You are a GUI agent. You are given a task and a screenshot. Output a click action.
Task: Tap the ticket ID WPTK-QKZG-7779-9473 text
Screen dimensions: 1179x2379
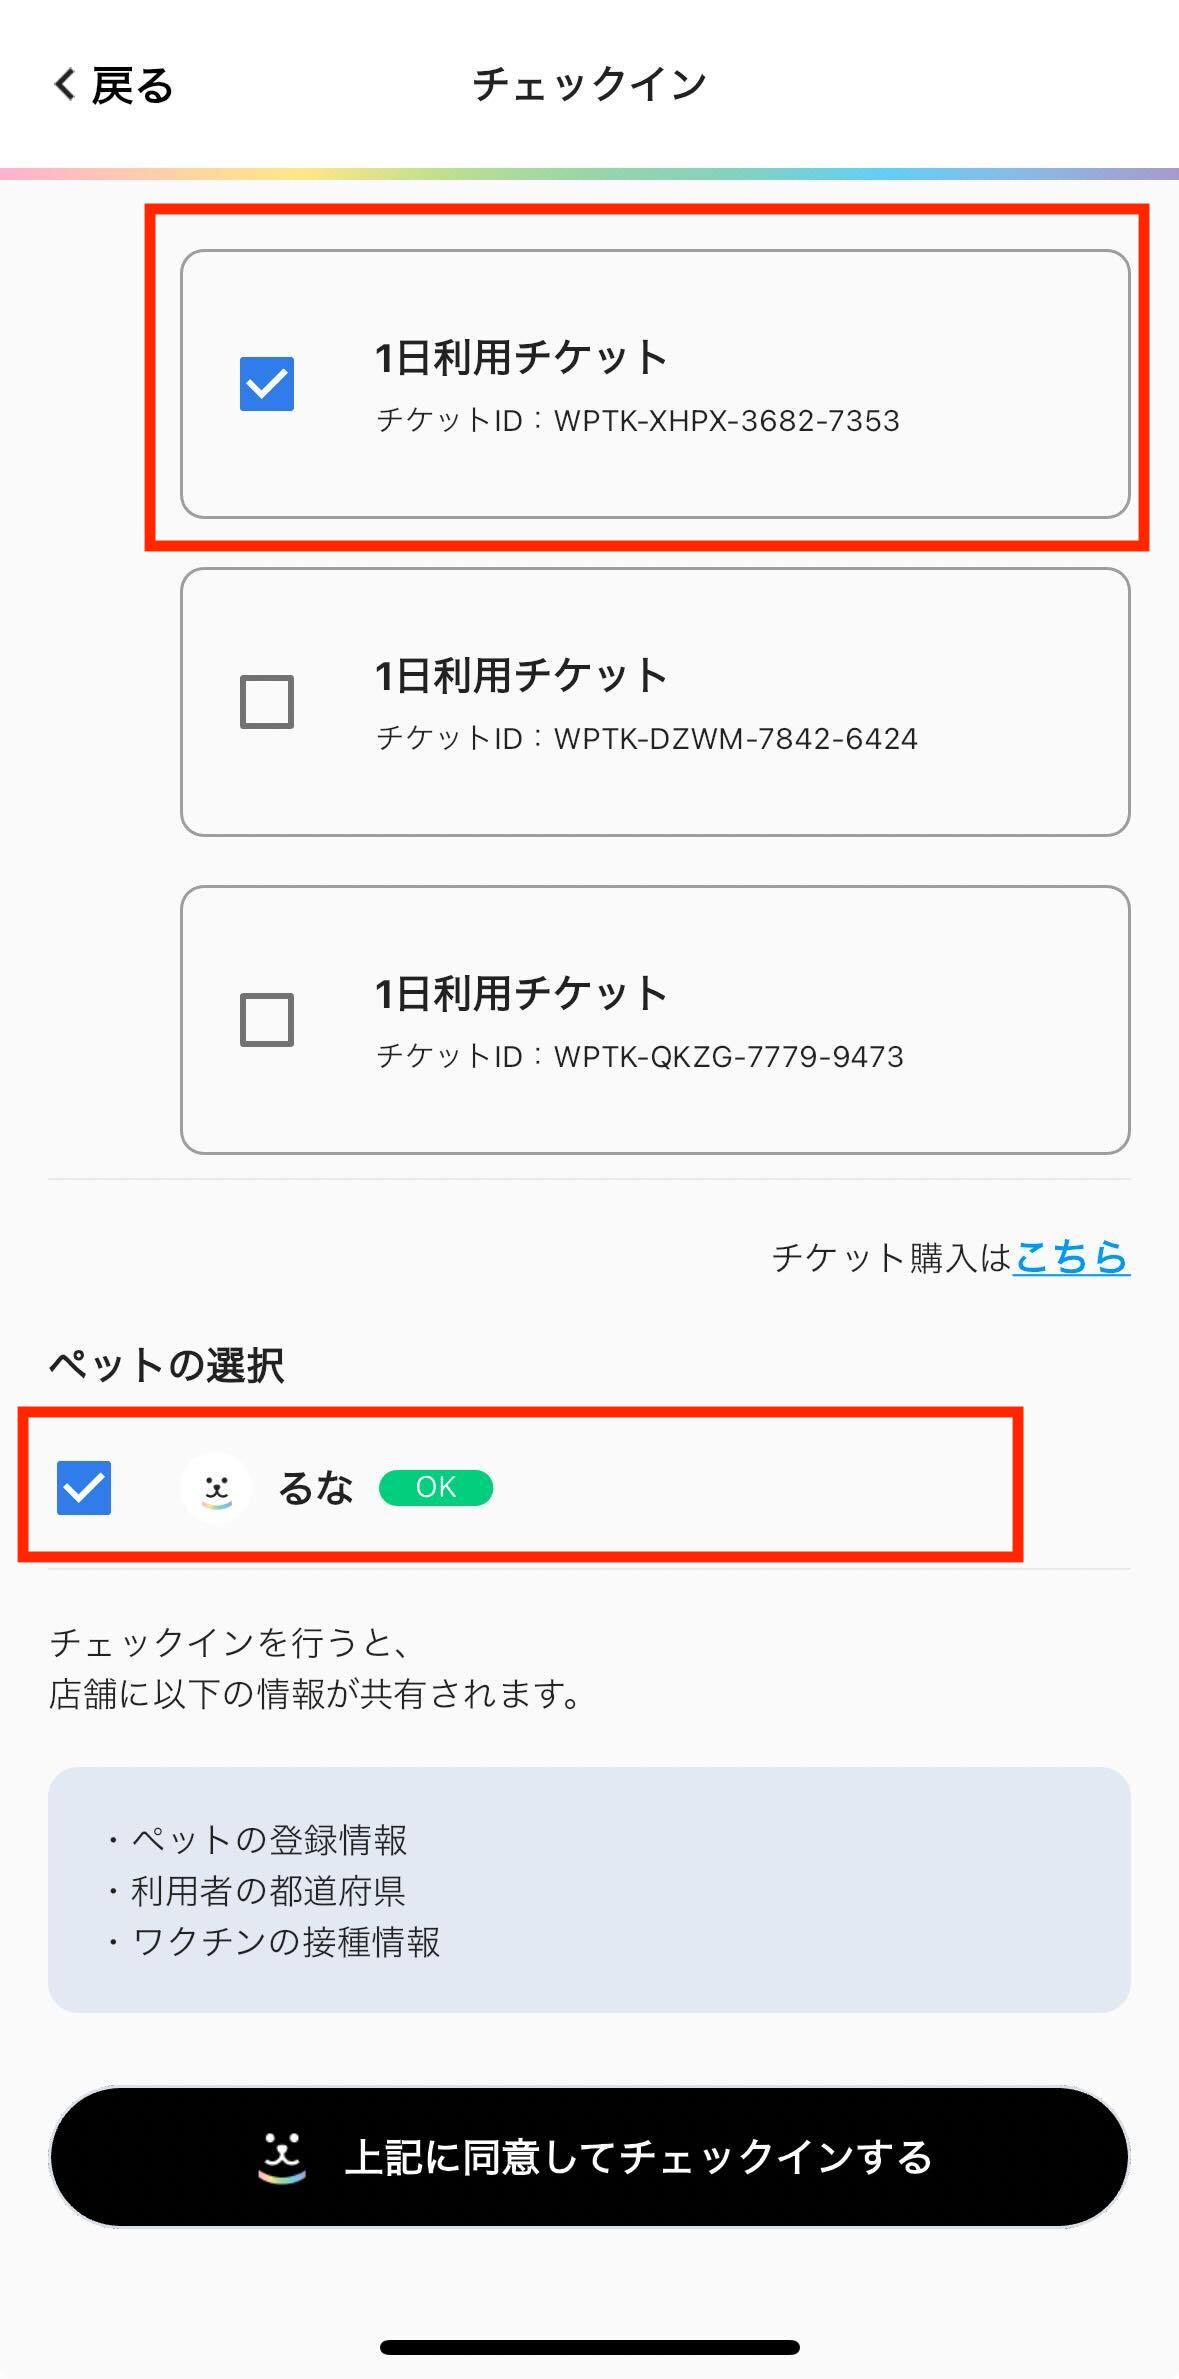[x=639, y=1057]
